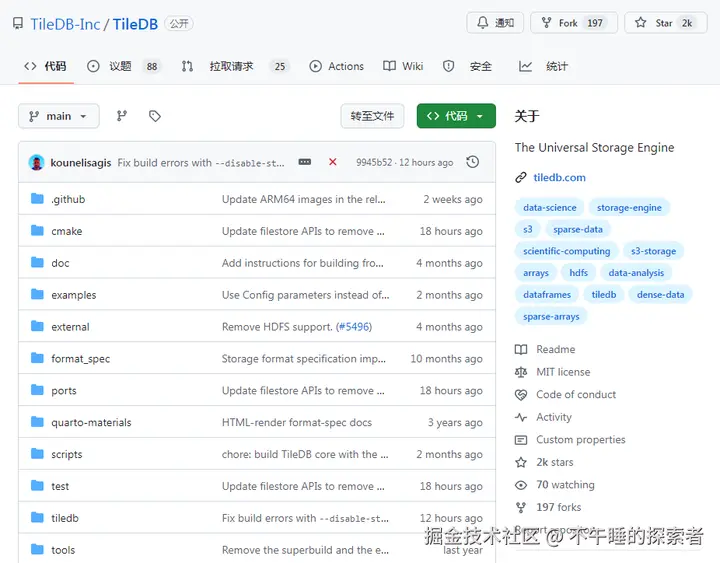Click the Custom properties icon

pyautogui.click(x=521, y=440)
